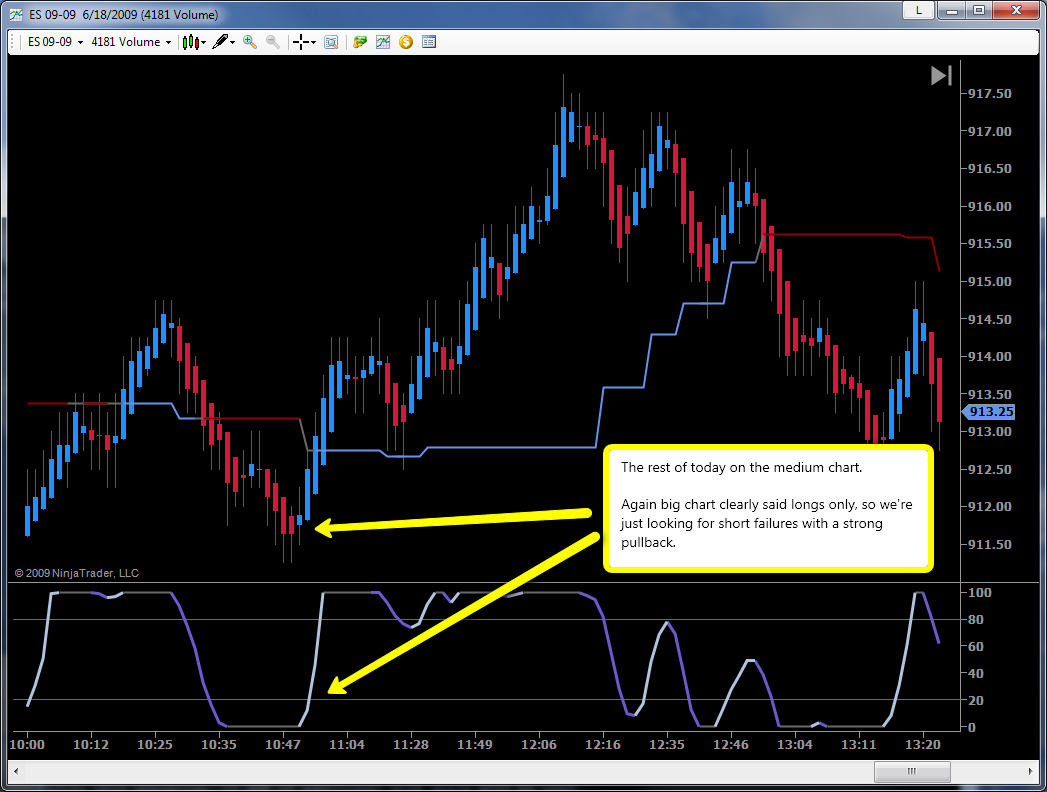The height and width of the screenshot is (792, 1047).
Task: Click the 917.50 price axis label
Action: point(989,93)
